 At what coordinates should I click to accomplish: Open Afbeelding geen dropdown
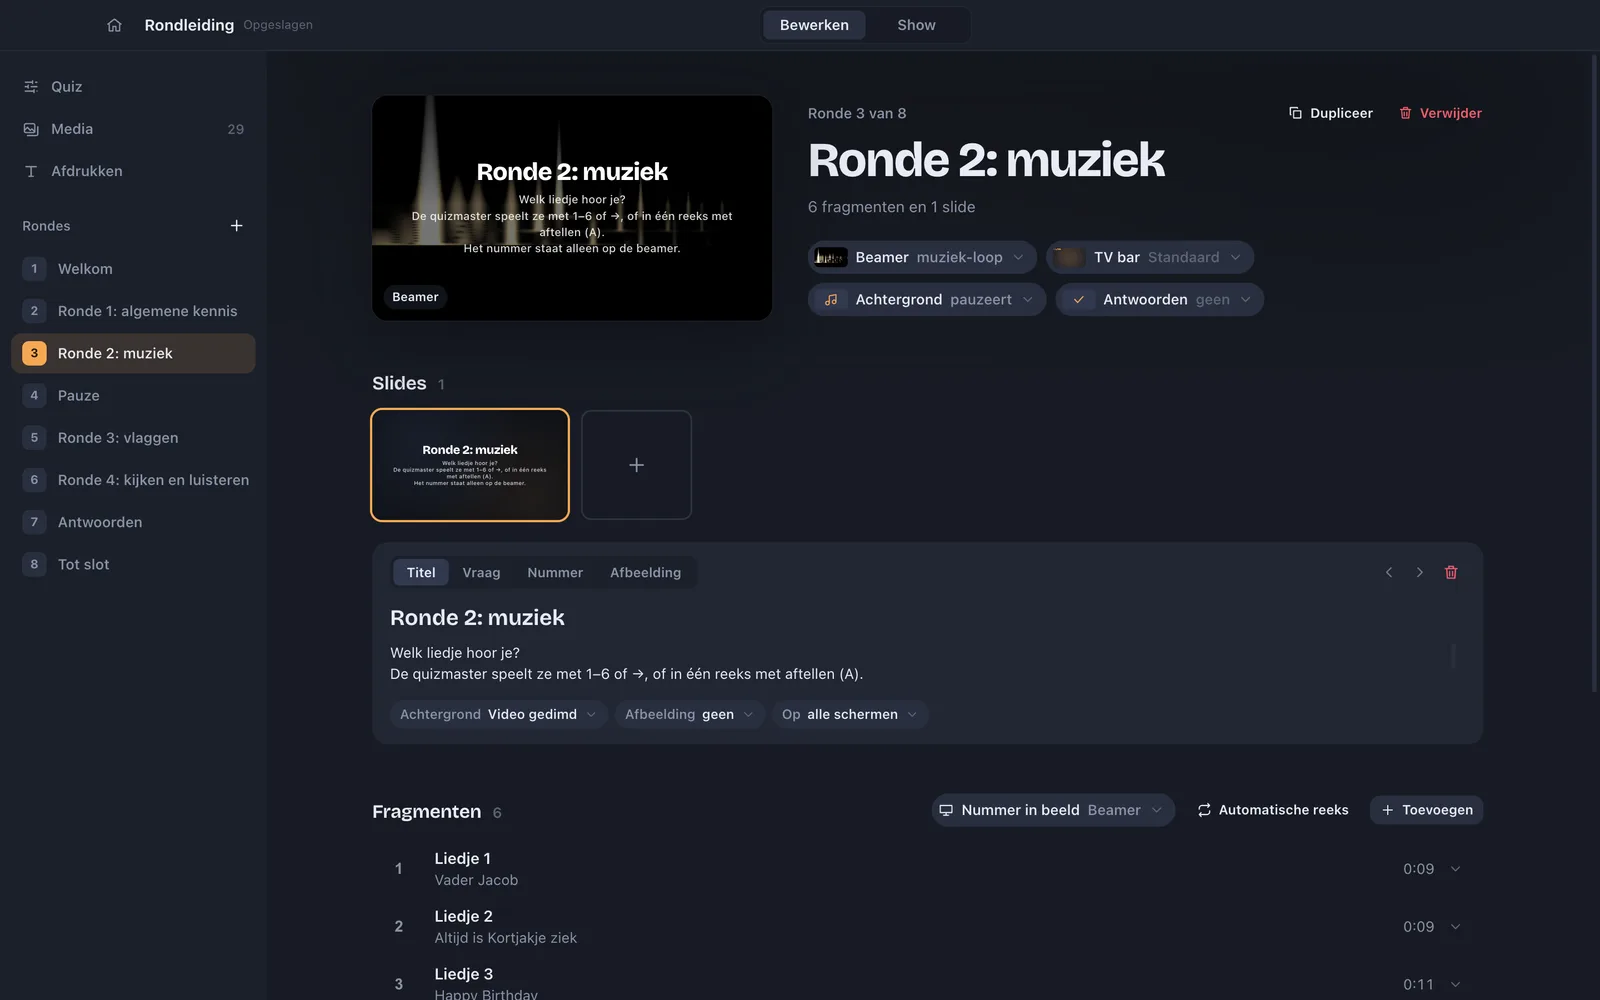(689, 714)
